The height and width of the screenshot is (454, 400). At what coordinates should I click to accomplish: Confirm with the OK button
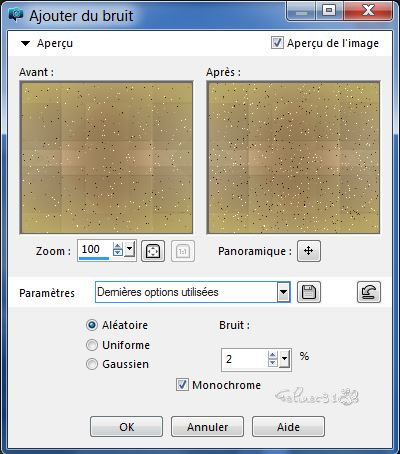click(x=126, y=427)
